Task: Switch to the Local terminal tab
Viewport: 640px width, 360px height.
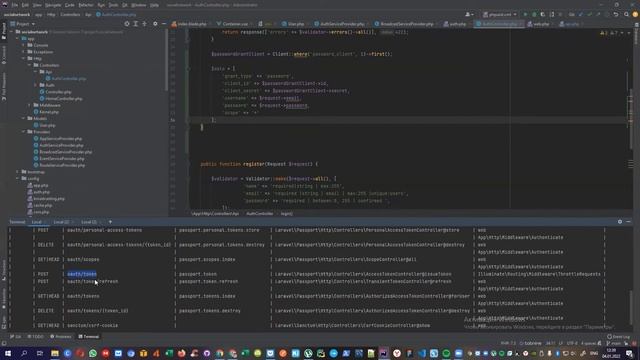Action: [x=36, y=222]
